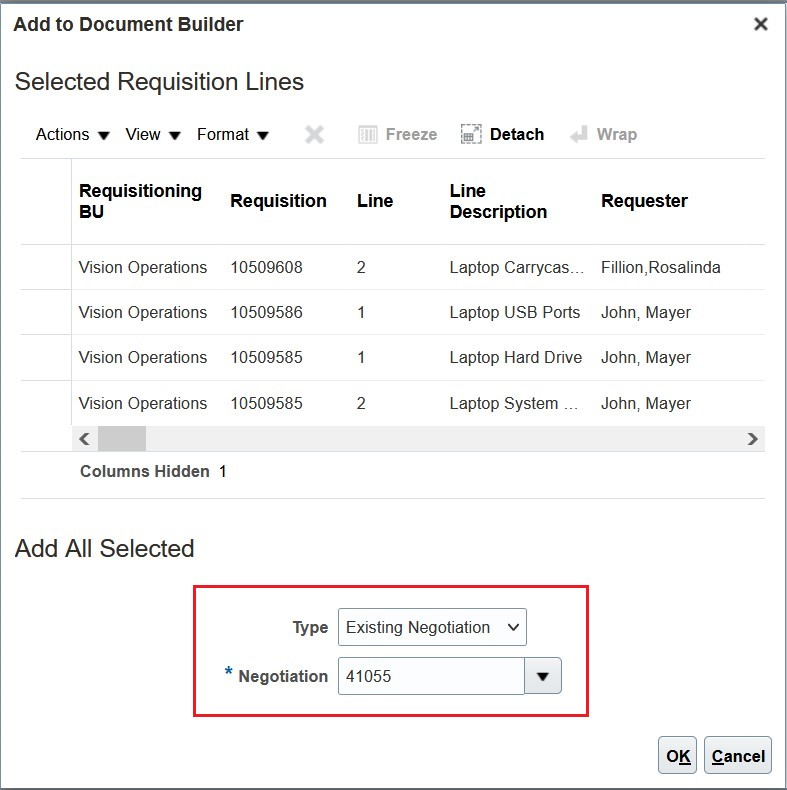The image size is (787, 790).
Task: Select the row for requisition 10509608
Action: tap(266, 267)
